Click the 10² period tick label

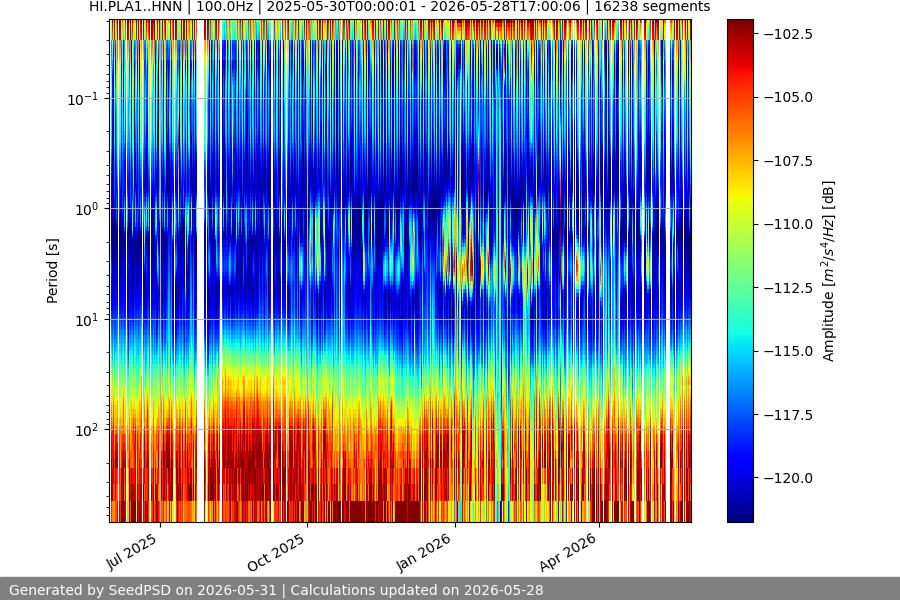(87, 430)
